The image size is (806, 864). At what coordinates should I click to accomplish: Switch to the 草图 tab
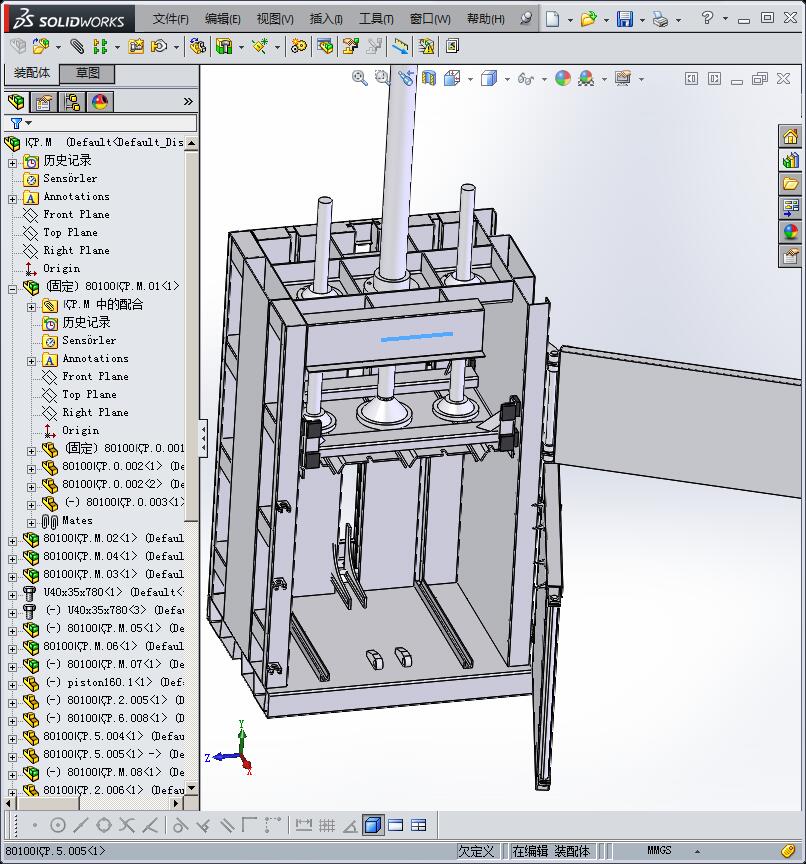coord(87,73)
